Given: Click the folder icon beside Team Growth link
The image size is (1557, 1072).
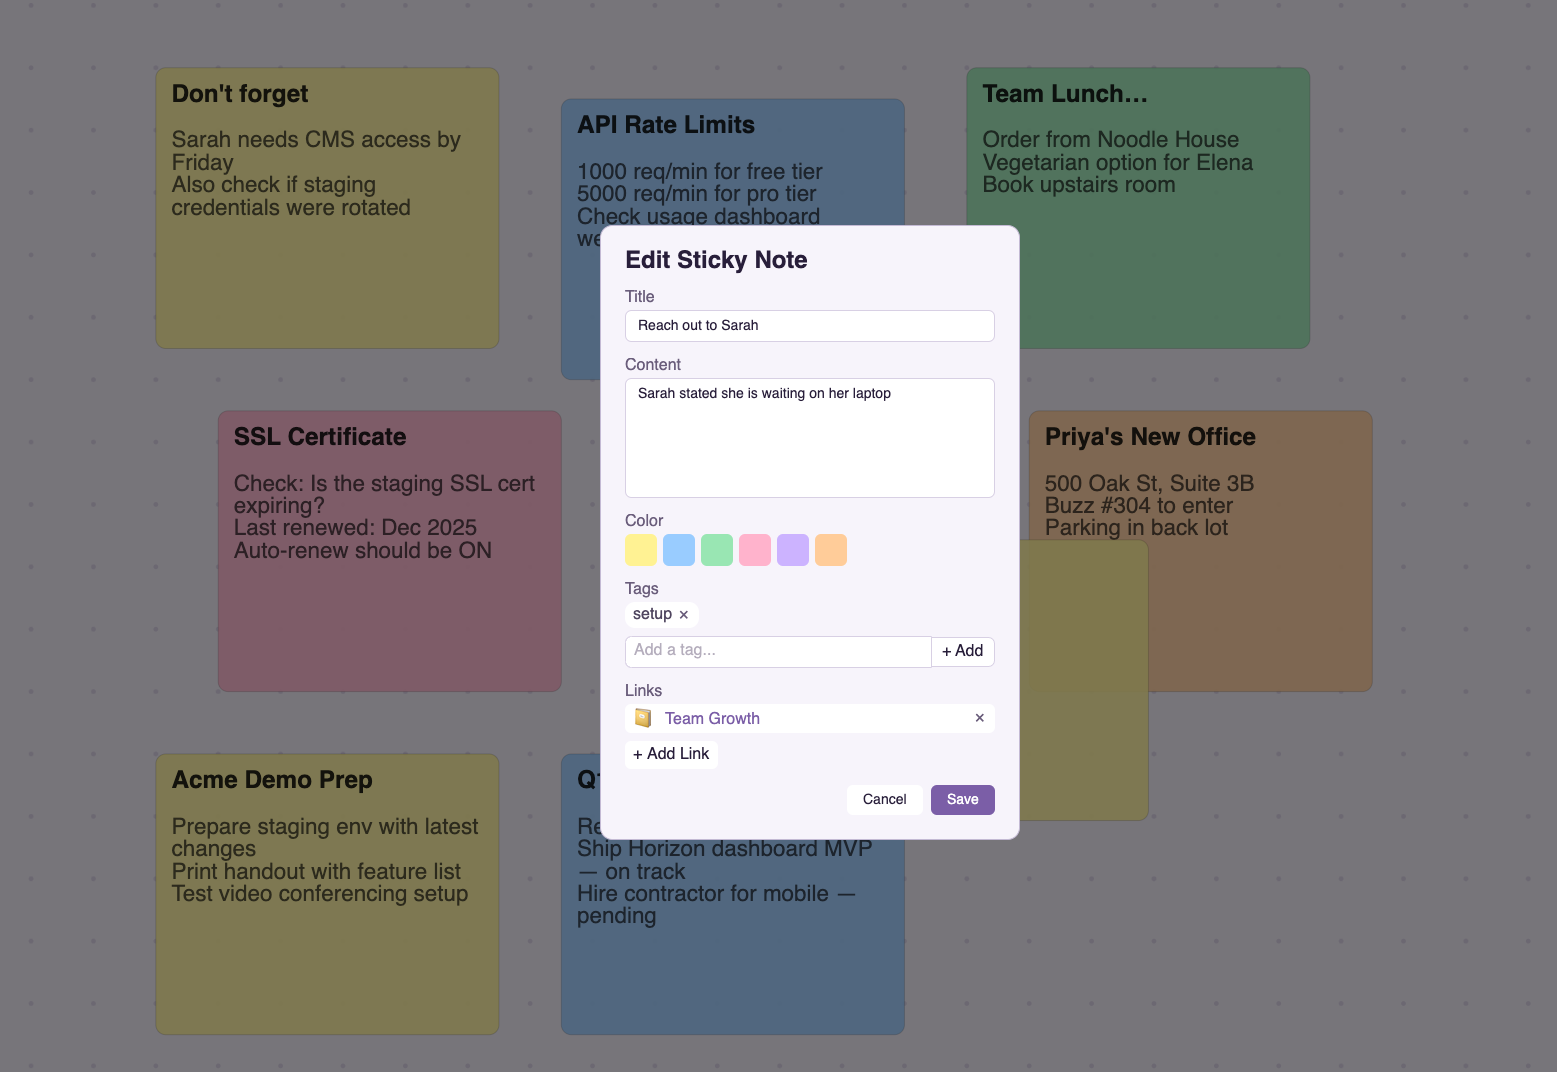Looking at the screenshot, I should pyautogui.click(x=643, y=718).
